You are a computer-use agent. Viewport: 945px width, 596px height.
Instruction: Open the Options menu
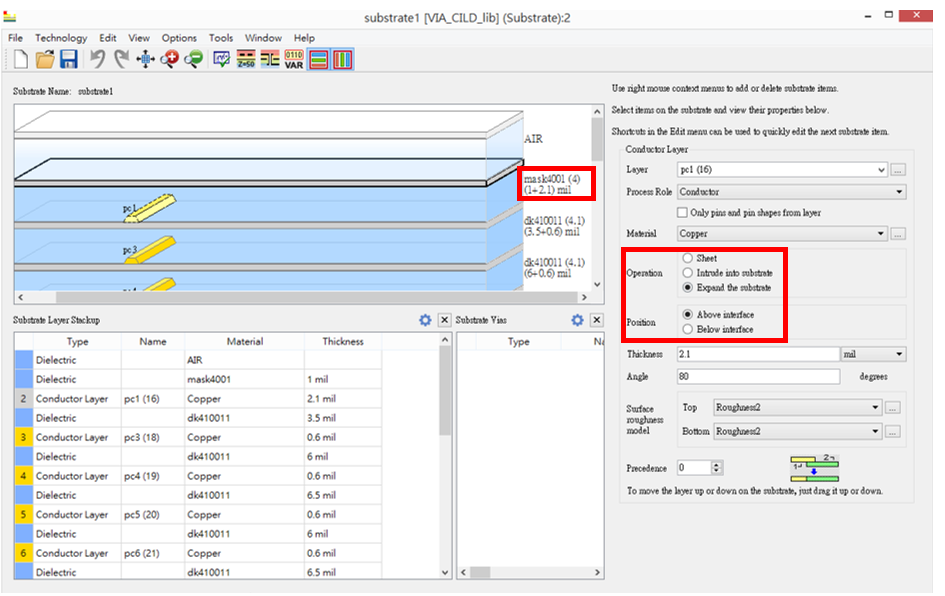point(179,37)
